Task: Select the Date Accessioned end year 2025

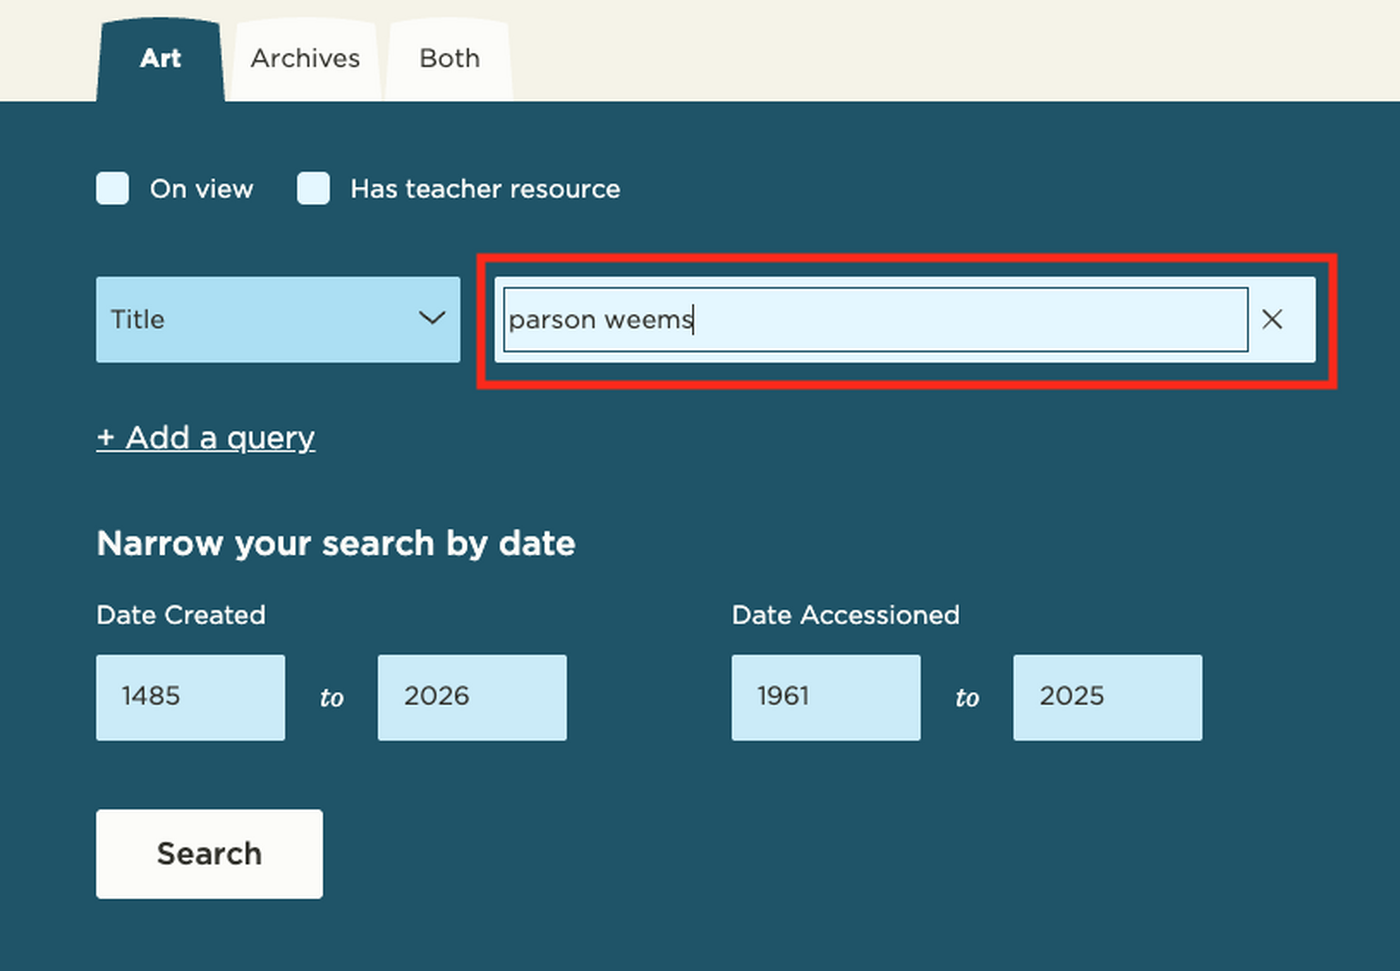Action: click(1107, 697)
